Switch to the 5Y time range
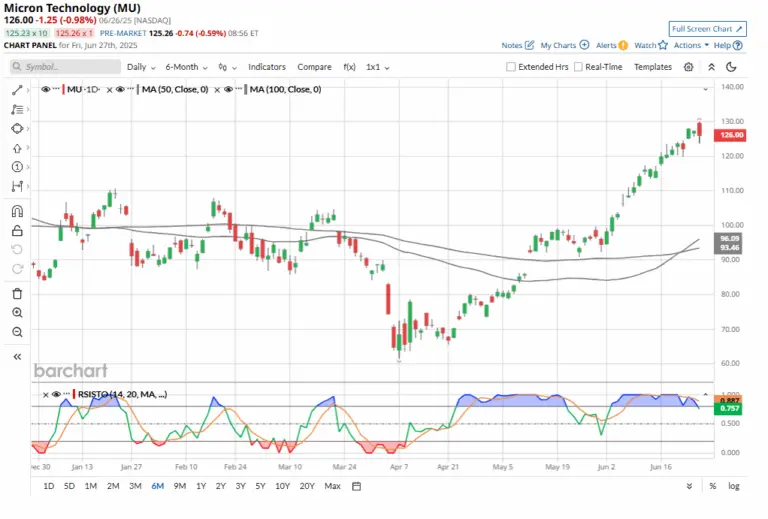Image resolution: width=768 pixels, height=519 pixels. pyautogui.click(x=260, y=486)
